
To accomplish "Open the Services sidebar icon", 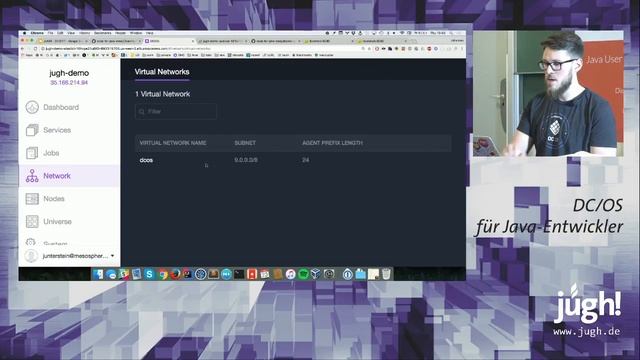I will click(x=32, y=130).
